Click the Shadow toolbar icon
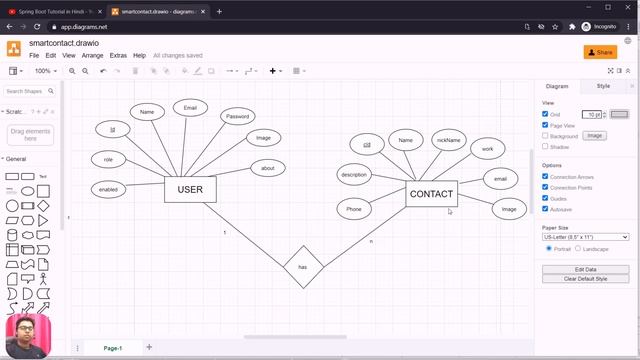This screenshot has height=360, width=640. pyautogui.click(x=211, y=71)
